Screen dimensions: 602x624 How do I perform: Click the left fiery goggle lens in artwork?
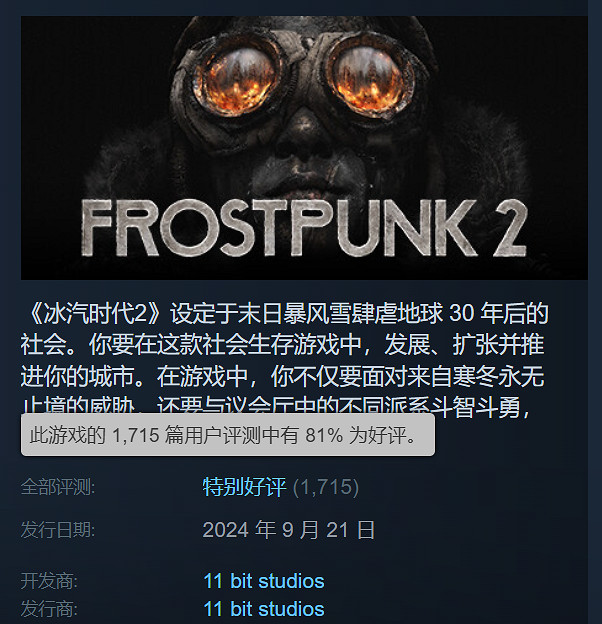(237, 81)
